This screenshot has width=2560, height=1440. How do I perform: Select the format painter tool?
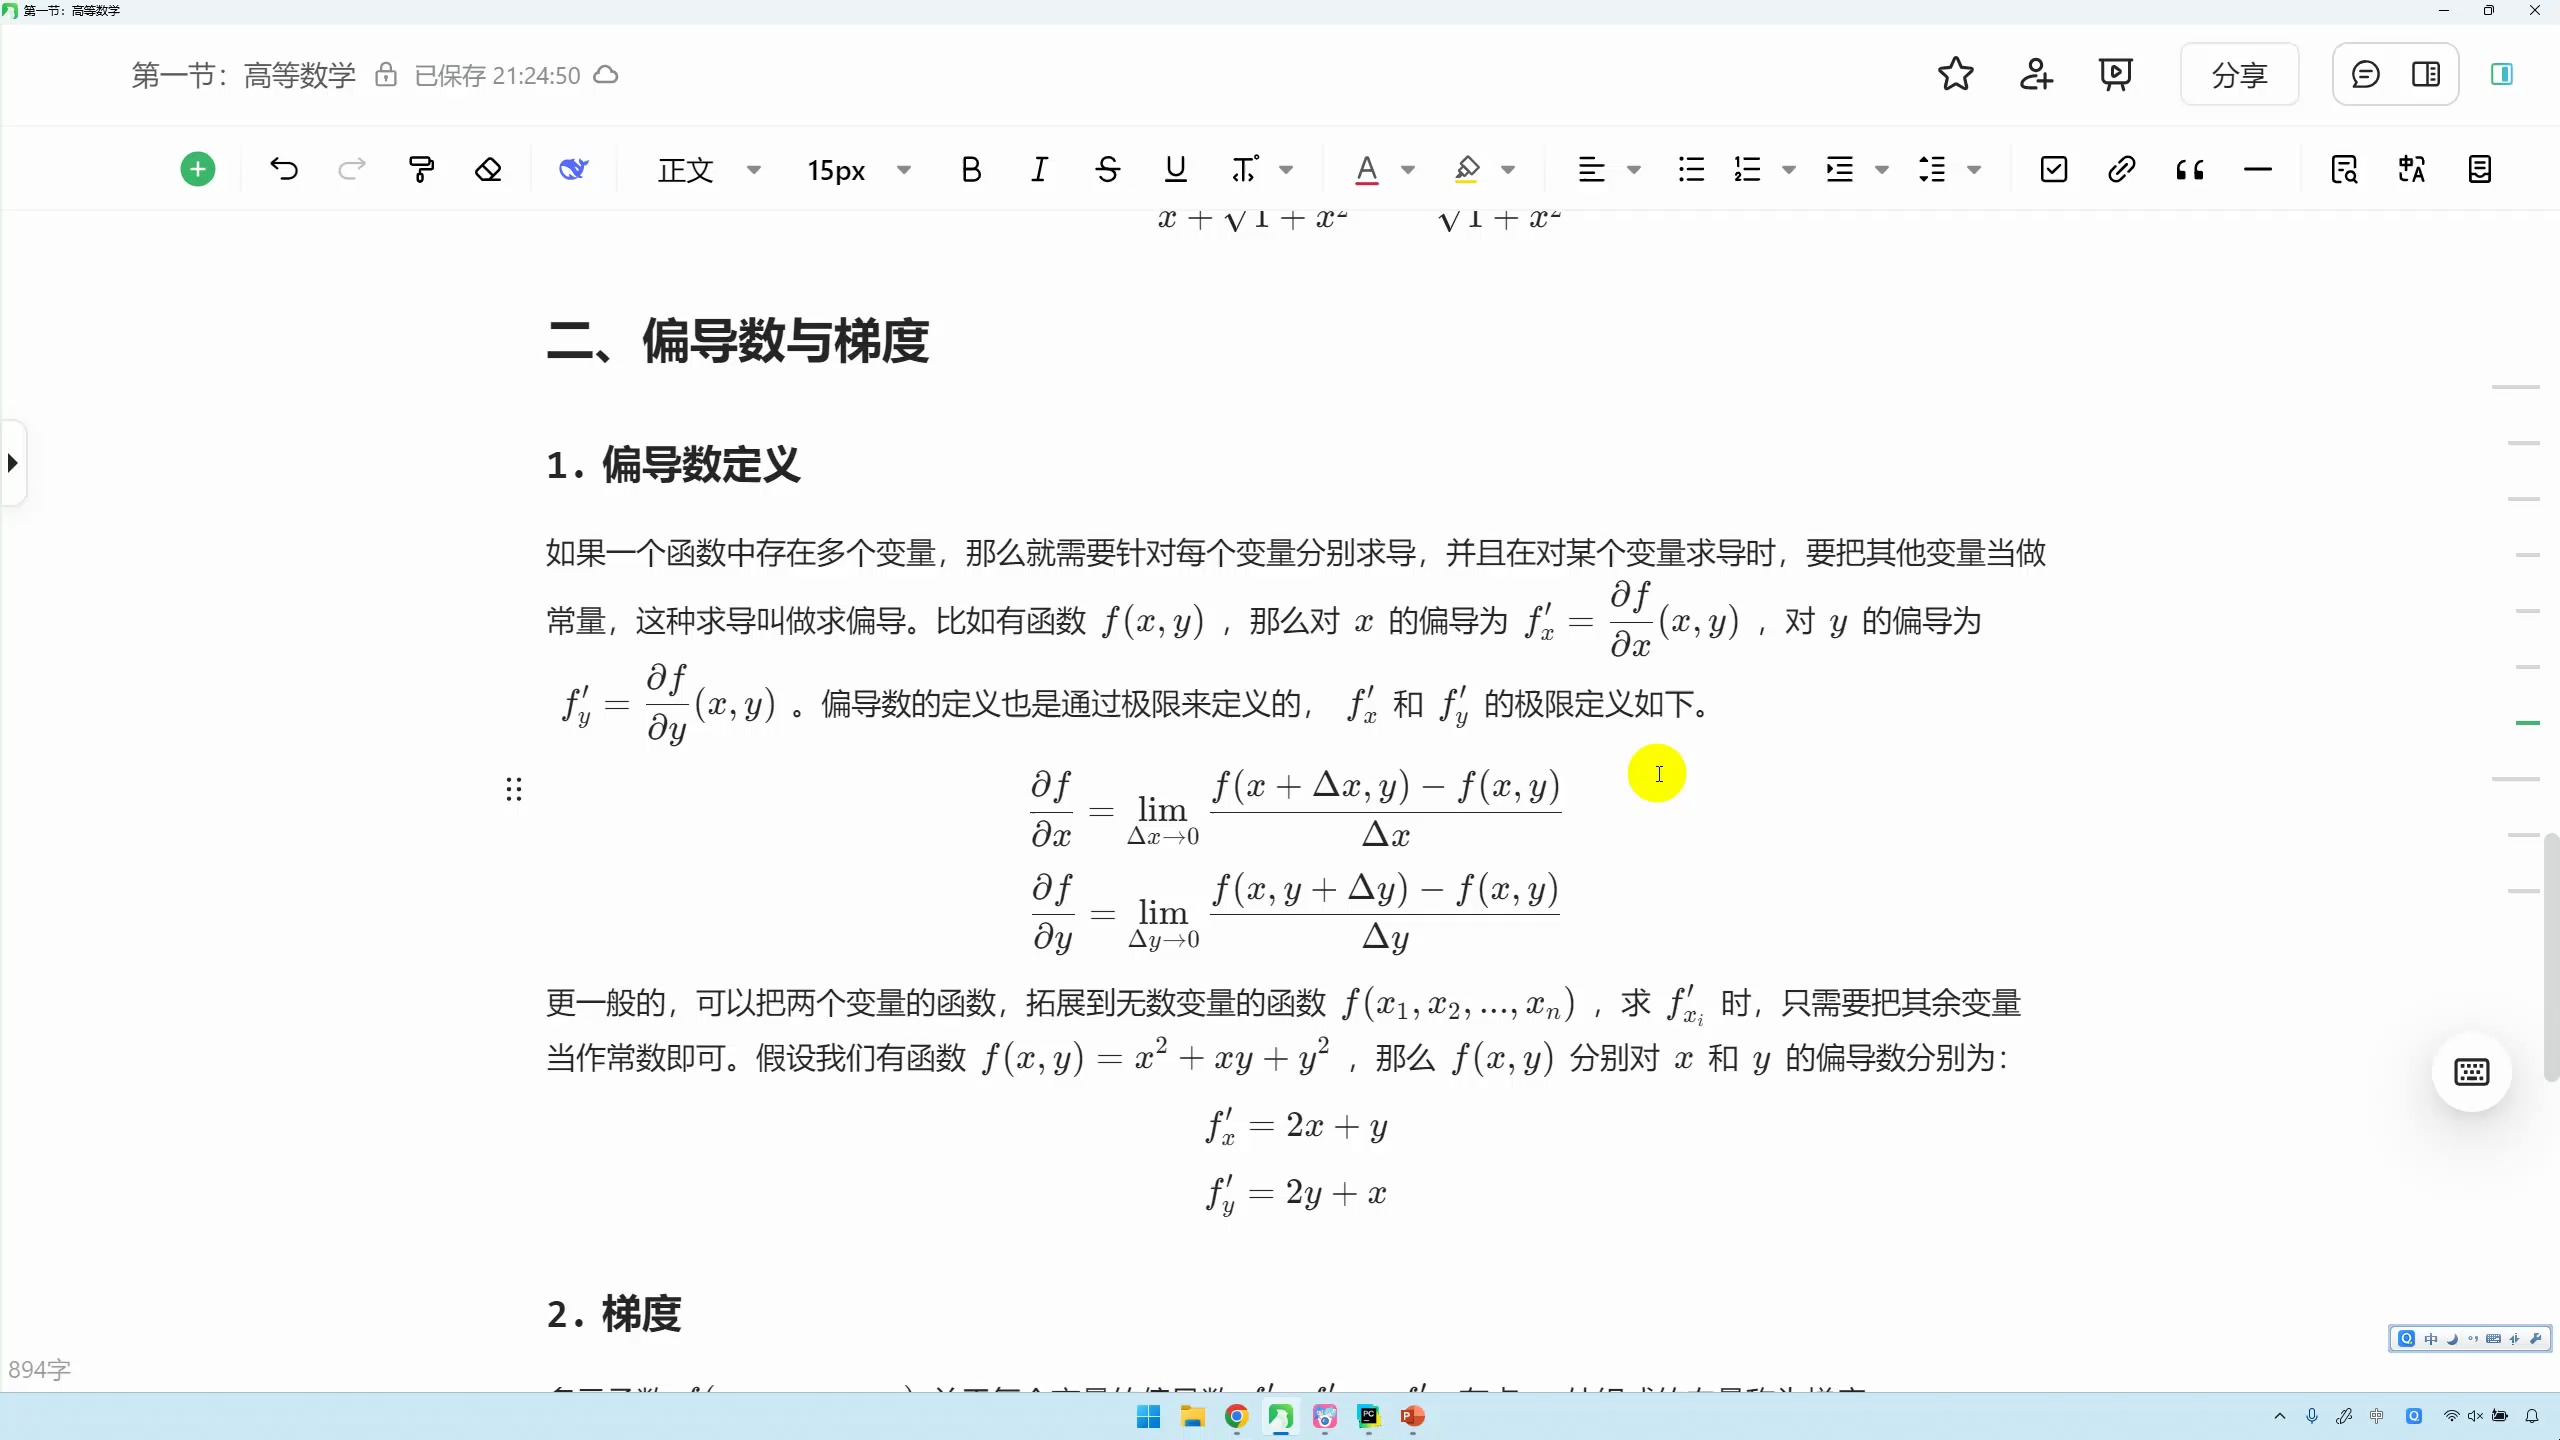(421, 169)
